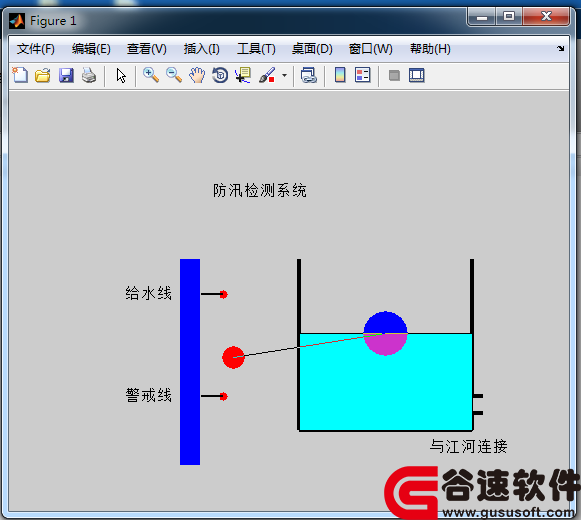
Task: Open the 文件(F) menu
Action: point(36,49)
